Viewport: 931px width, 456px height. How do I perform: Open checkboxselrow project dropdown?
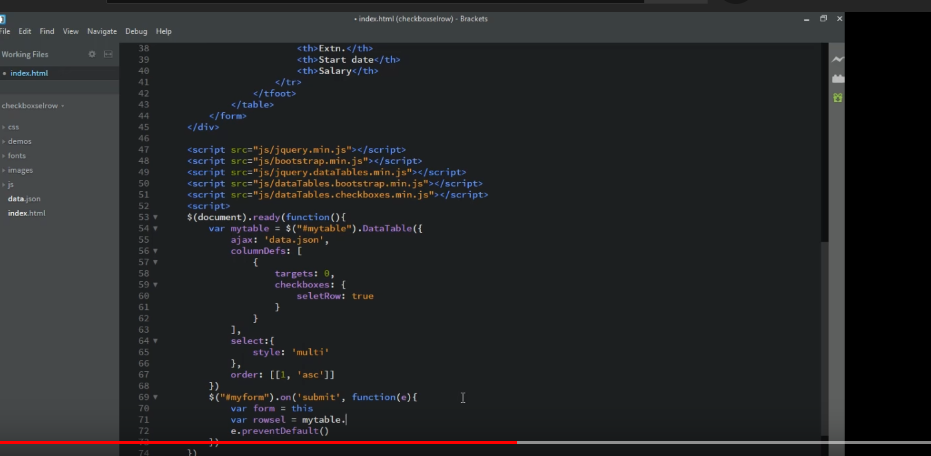click(x=33, y=106)
